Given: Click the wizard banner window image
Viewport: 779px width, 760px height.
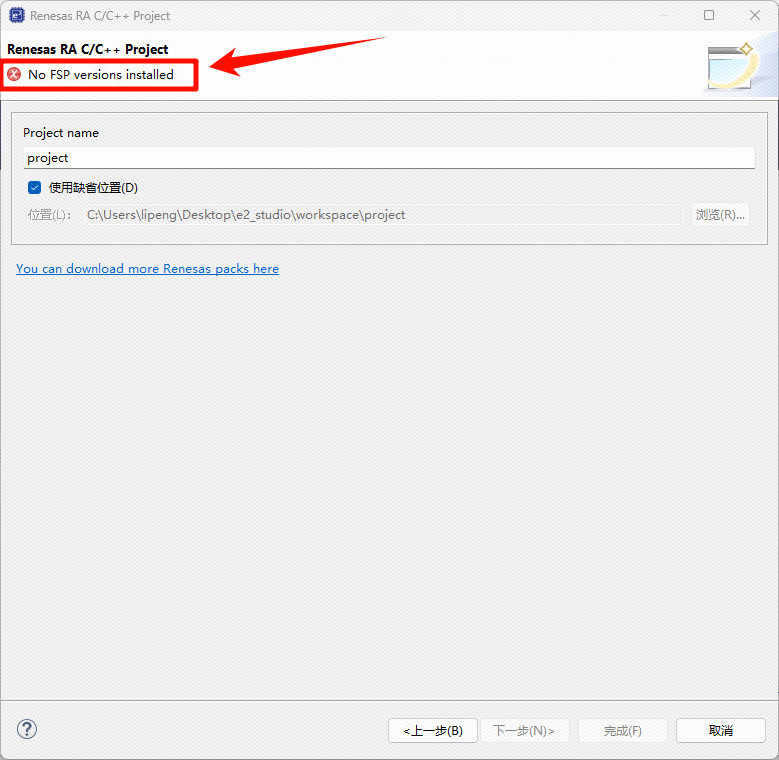Looking at the screenshot, I should [x=731, y=66].
